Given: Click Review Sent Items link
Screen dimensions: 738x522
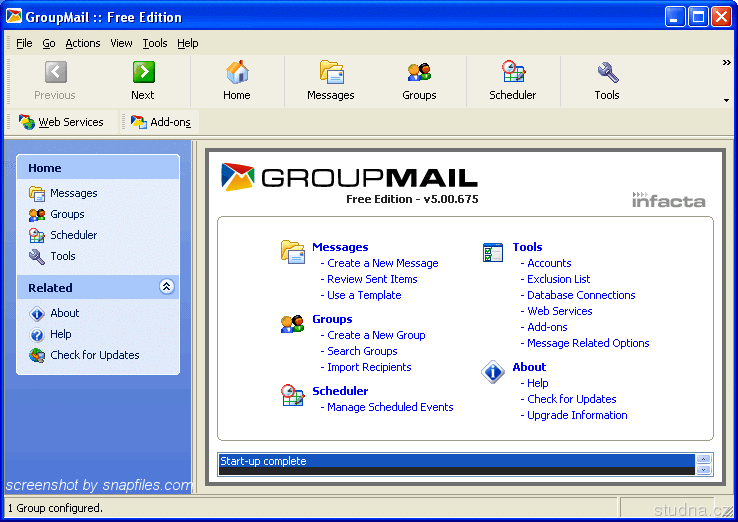Looking at the screenshot, I should click(372, 279).
